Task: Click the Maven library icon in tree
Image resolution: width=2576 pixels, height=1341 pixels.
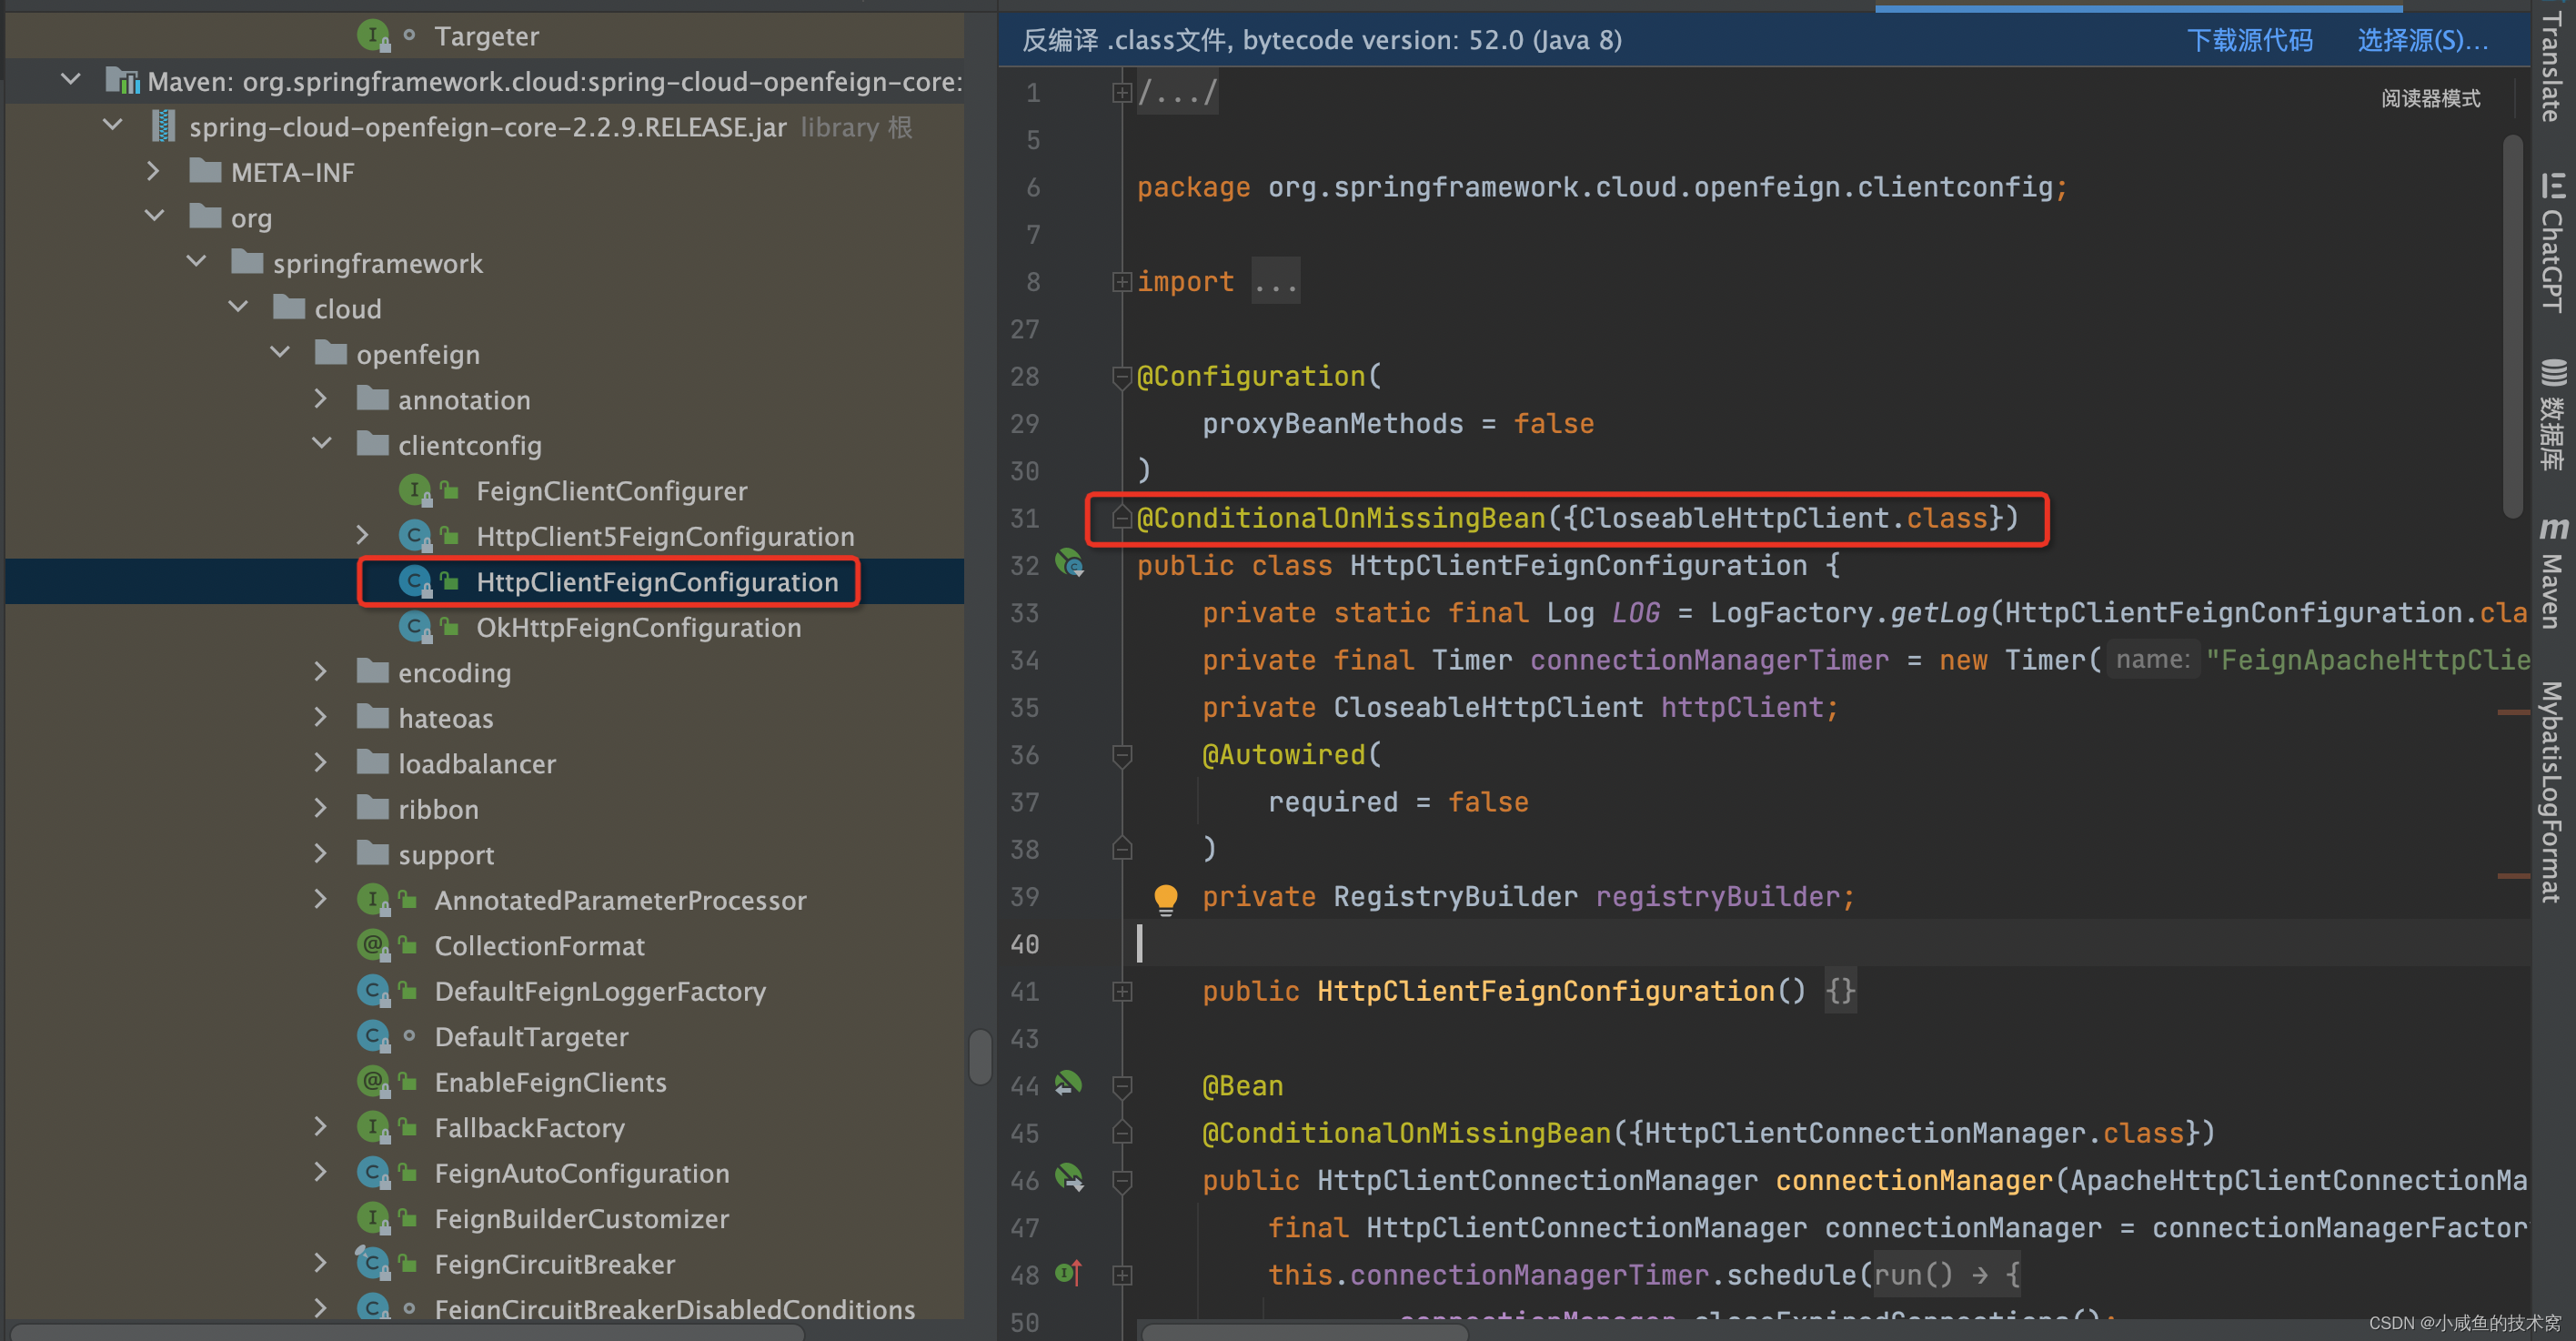Action: [x=122, y=80]
